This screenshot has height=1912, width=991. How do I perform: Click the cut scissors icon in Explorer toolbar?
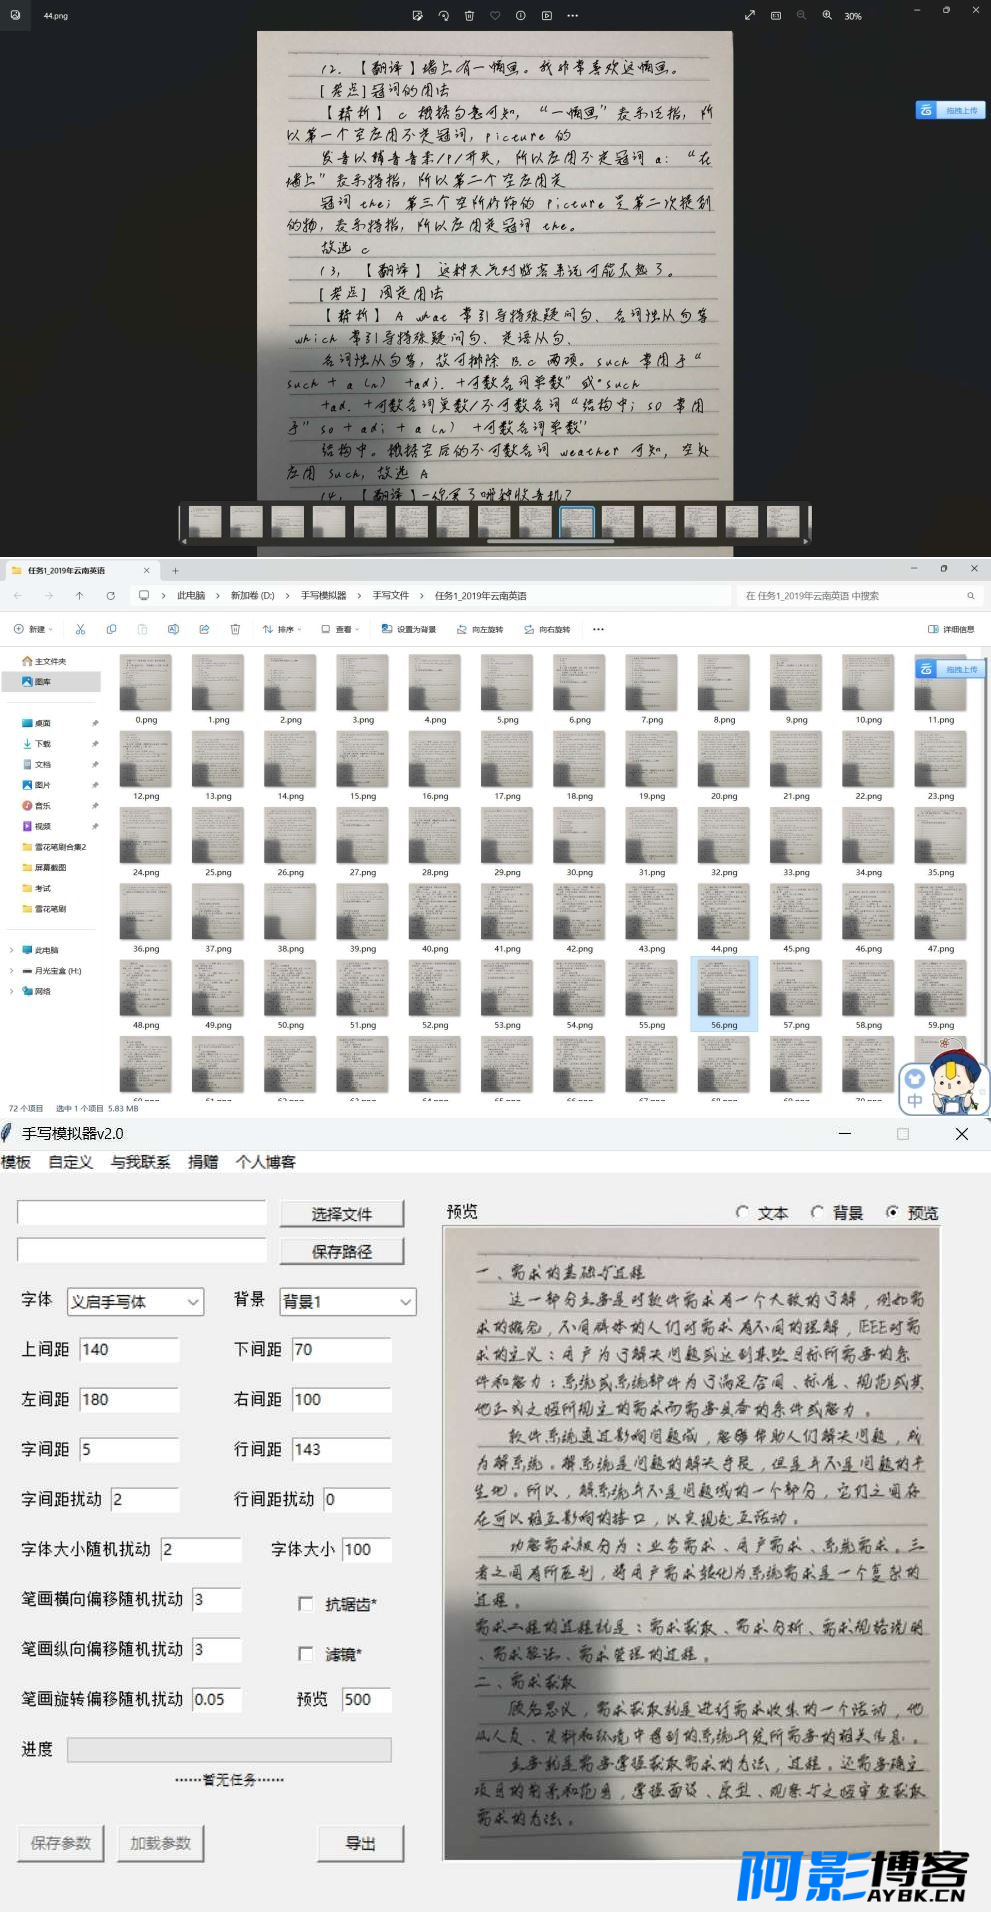coord(80,629)
